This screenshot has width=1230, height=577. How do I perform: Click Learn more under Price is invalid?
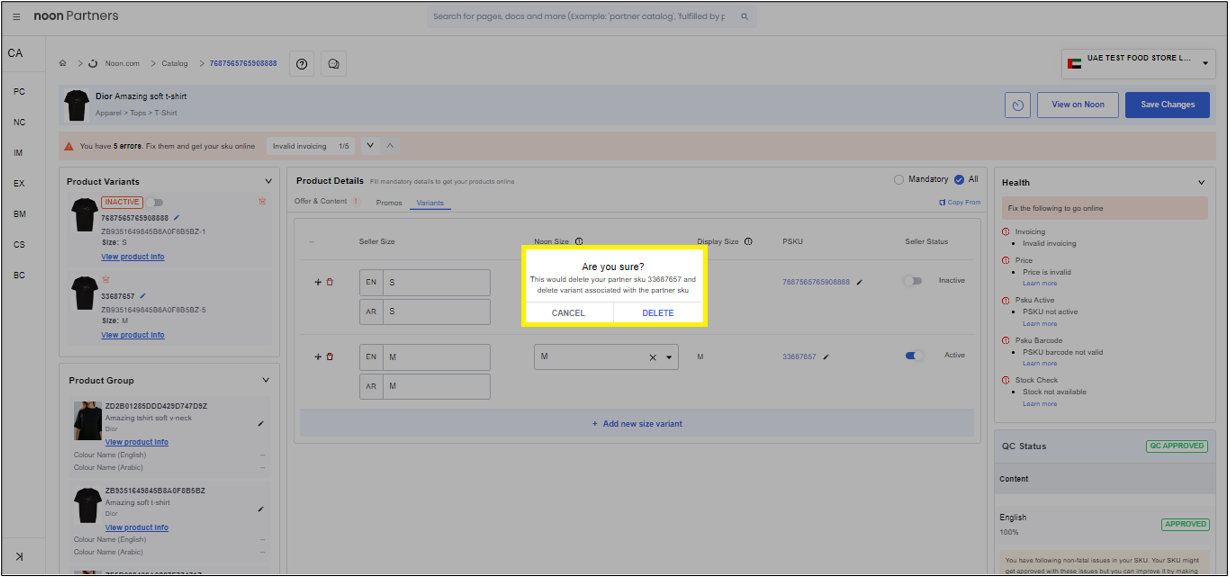(x=1039, y=284)
